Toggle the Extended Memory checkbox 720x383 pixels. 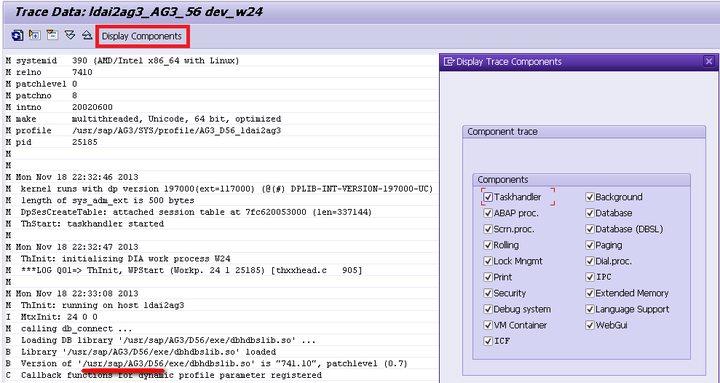590,293
